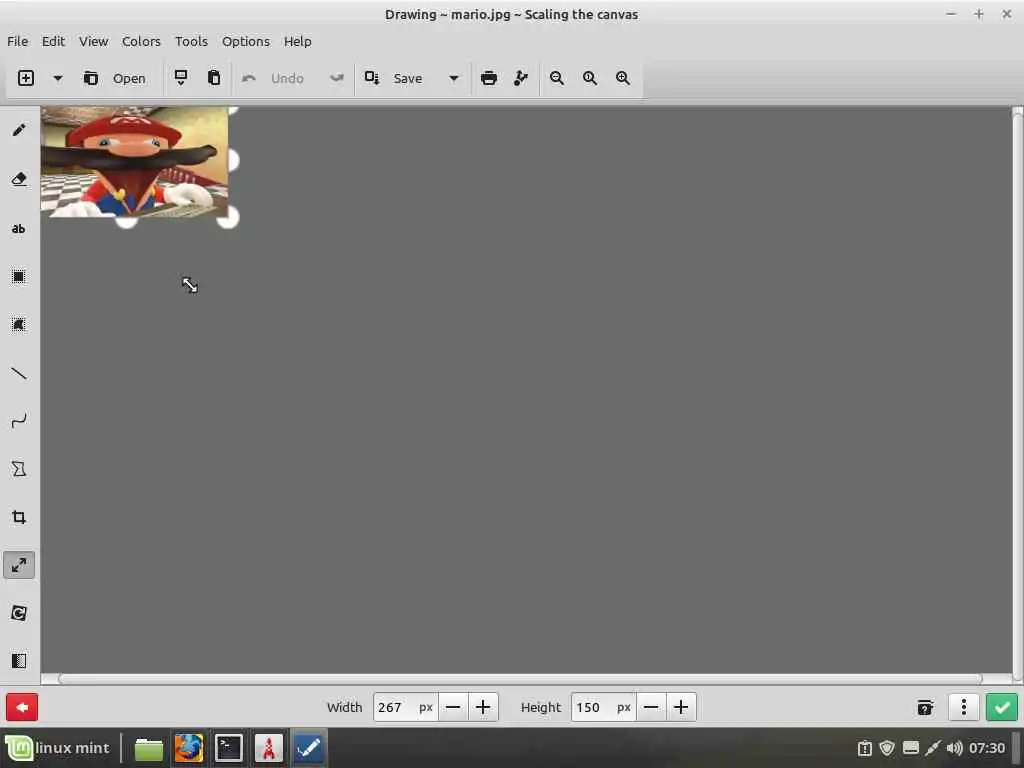Expand the Save options dropdown arrow
This screenshot has width=1024, height=768.
[454, 78]
